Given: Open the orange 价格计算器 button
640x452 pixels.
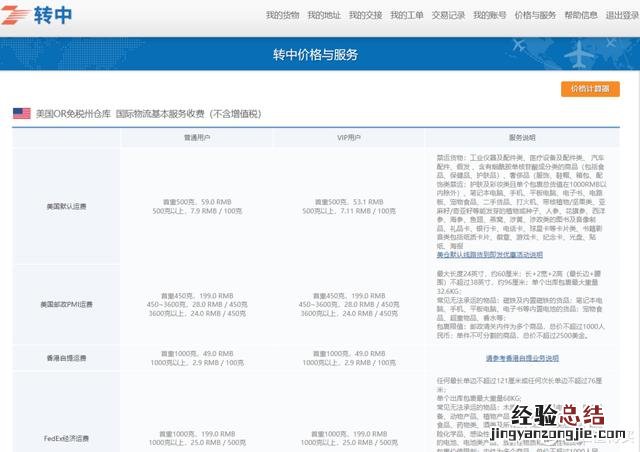Looking at the screenshot, I should [590, 88].
